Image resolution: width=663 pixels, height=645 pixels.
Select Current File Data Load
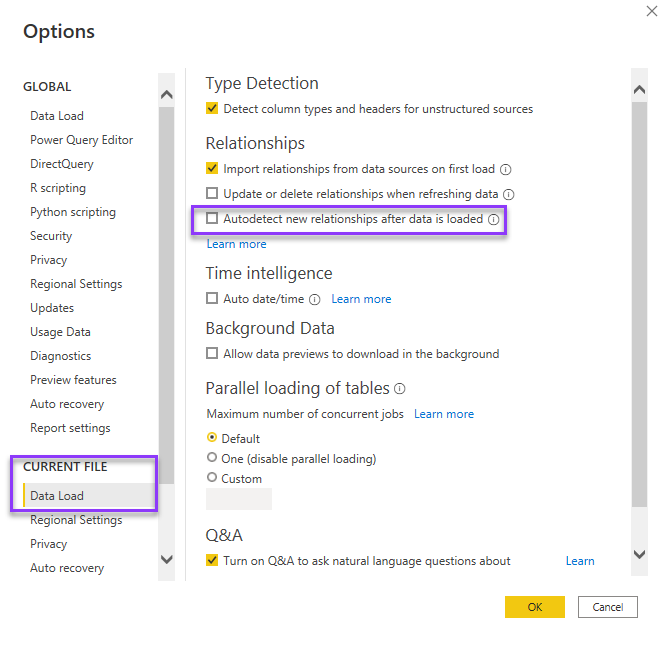click(x=90, y=496)
